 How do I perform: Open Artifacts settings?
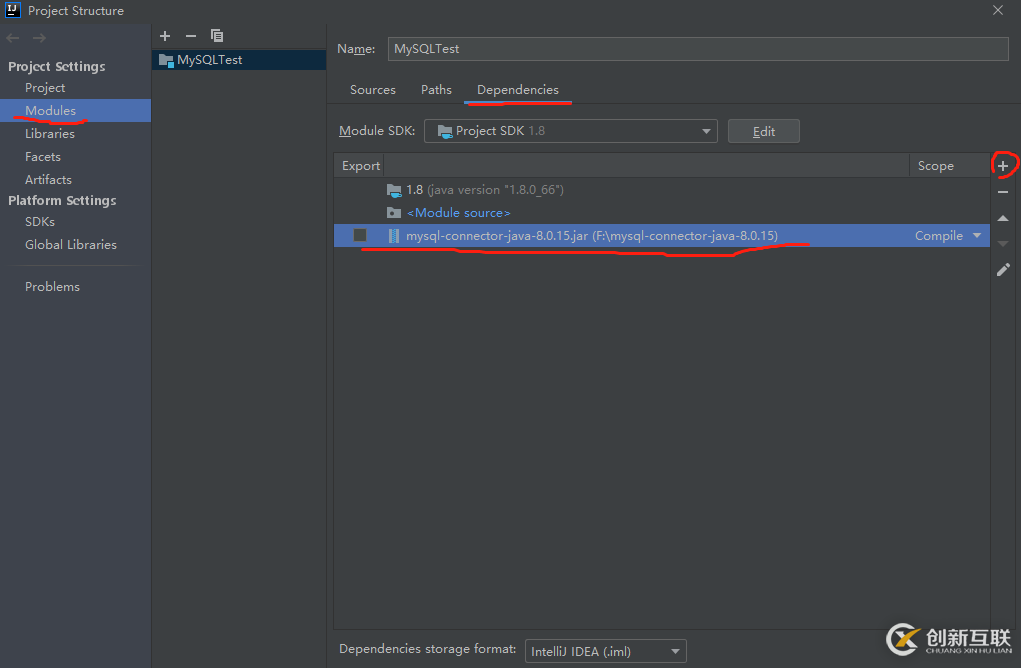[x=48, y=180]
